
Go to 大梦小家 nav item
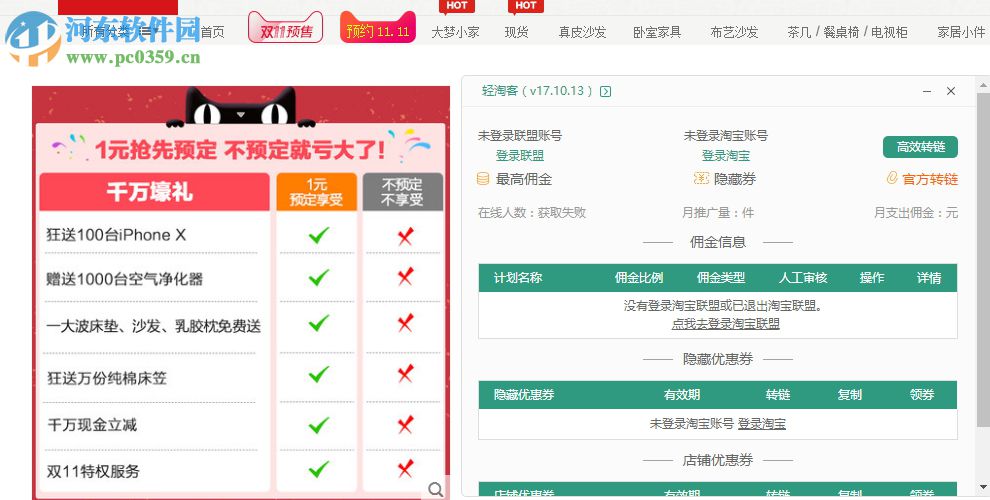[x=455, y=32]
